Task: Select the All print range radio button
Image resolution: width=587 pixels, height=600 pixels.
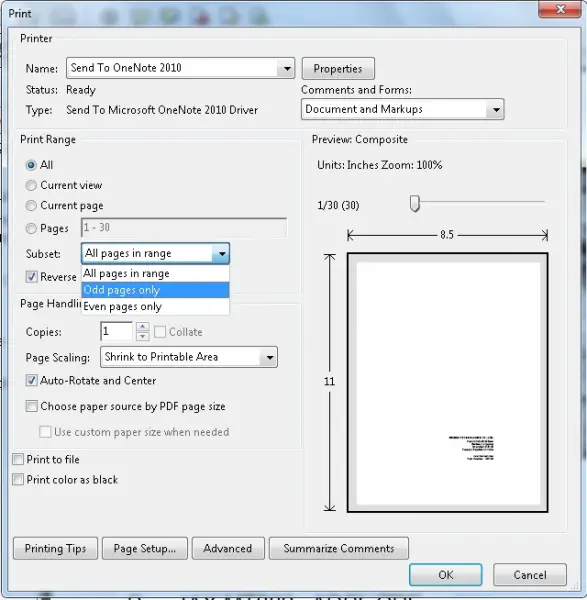Action: pyautogui.click(x=31, y=165)
